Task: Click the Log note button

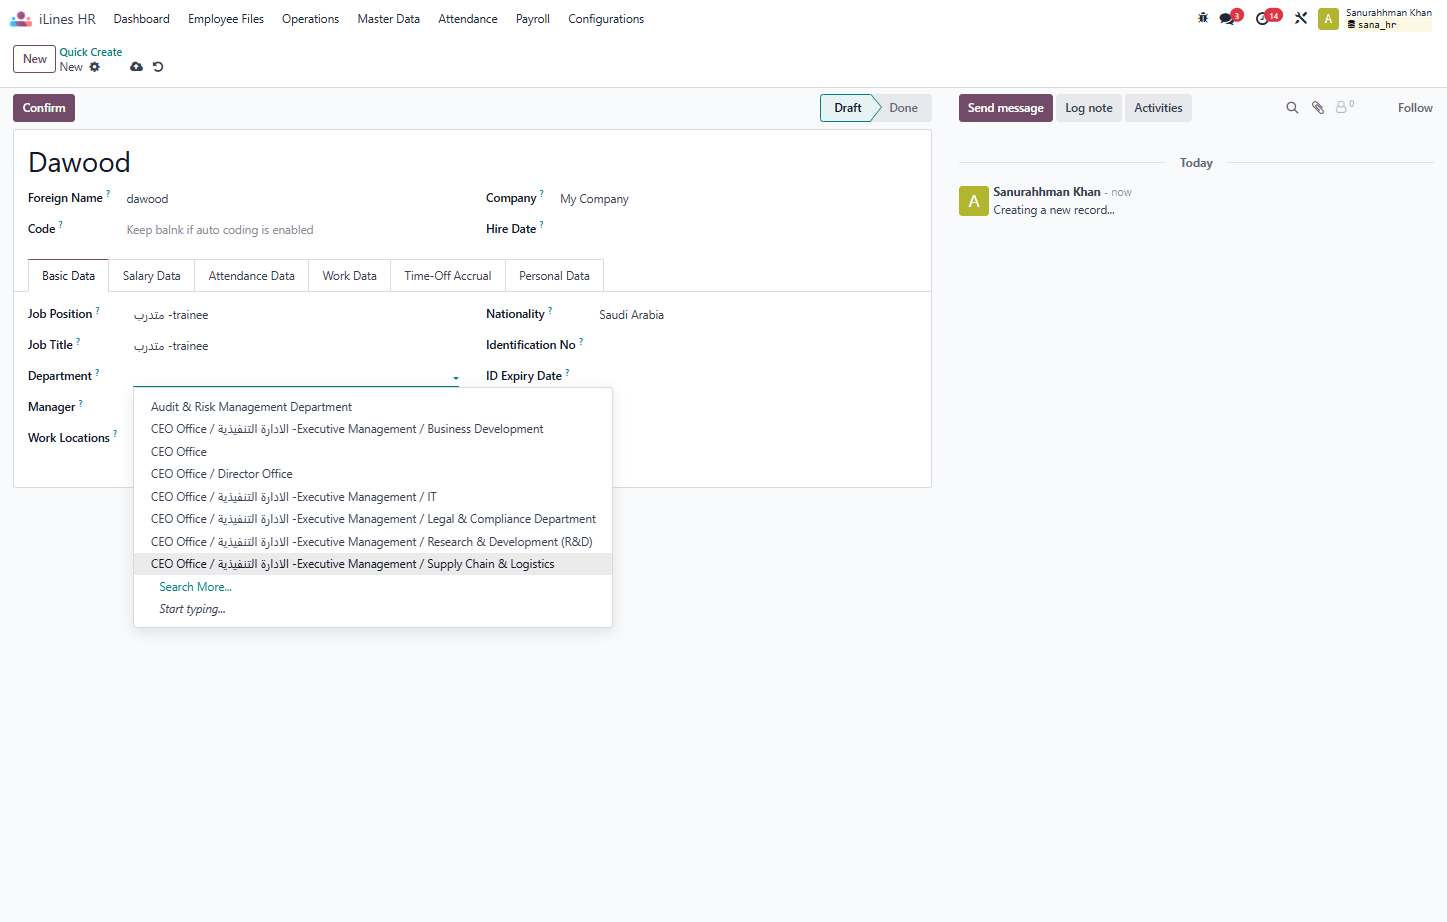Action: (1089, 108)
